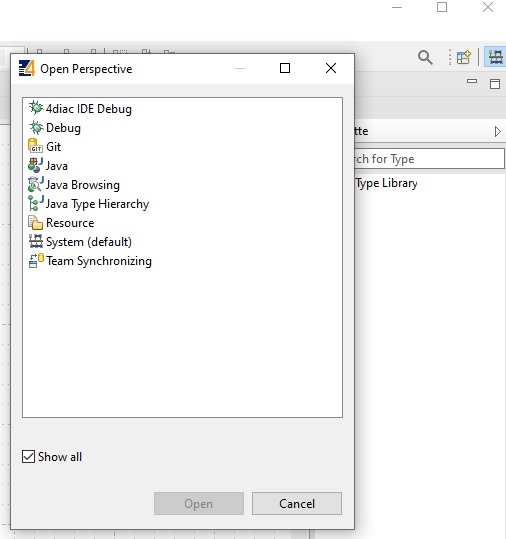Image resolution: width=506 pixels, height=539 pixels.
Task: Select the Java Browsing perspective icon
Action: (35, 184)
